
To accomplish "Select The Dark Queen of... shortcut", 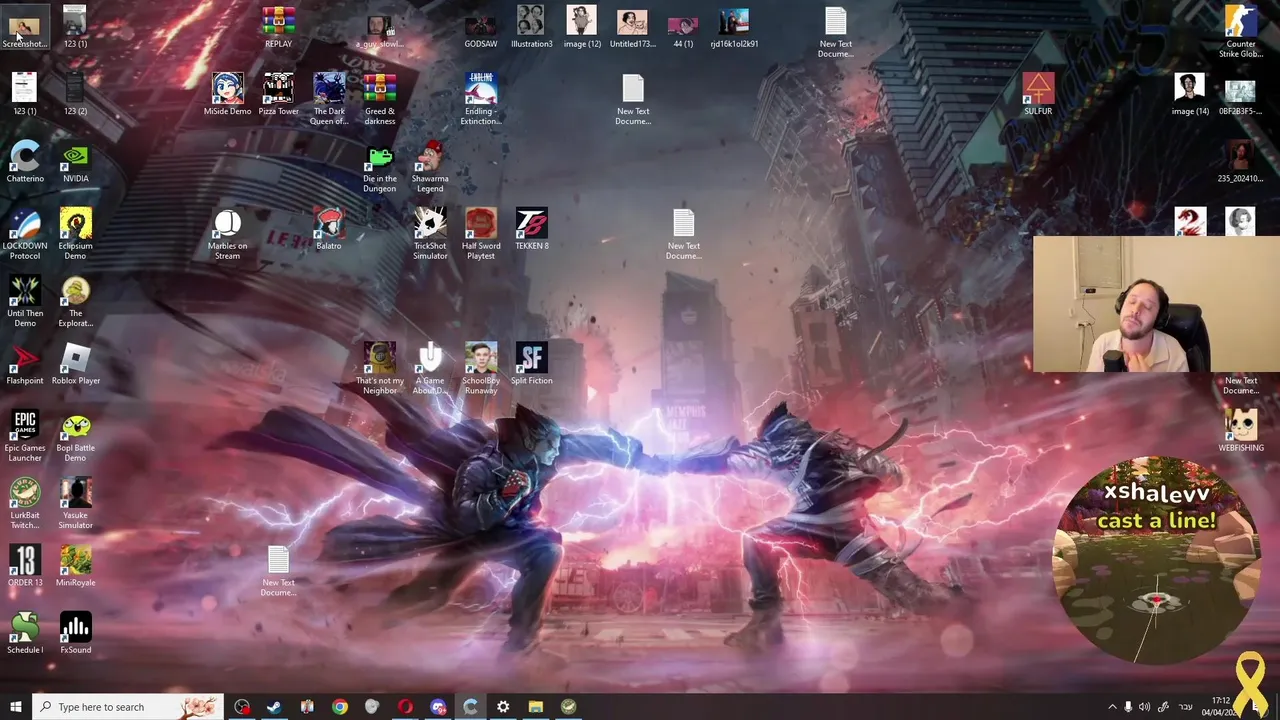I will (x=329, y=100).
